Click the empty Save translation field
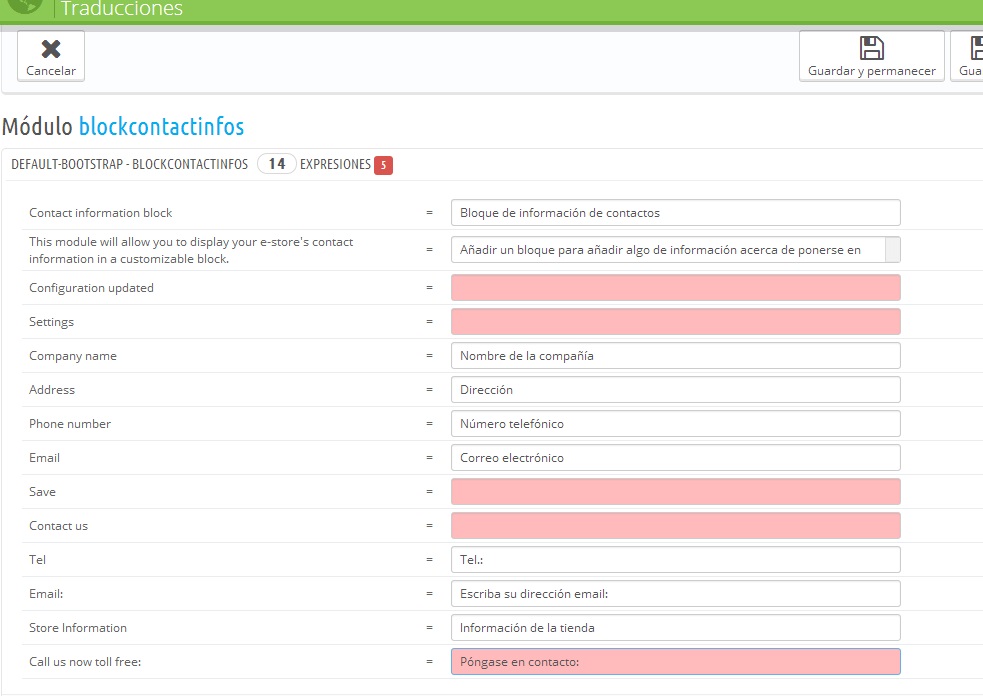Viewport: 983px width, 696px height. [x=676, y=492]
